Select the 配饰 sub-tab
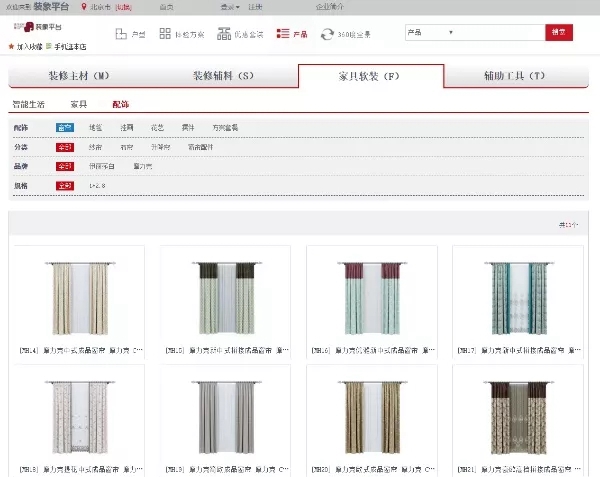 pyautogui.click(x=121, y=104)
